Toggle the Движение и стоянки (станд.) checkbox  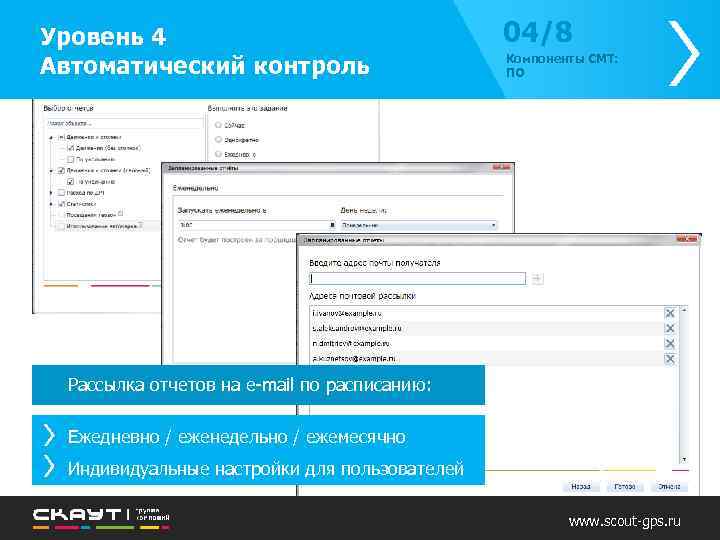(x=61, y=170)
